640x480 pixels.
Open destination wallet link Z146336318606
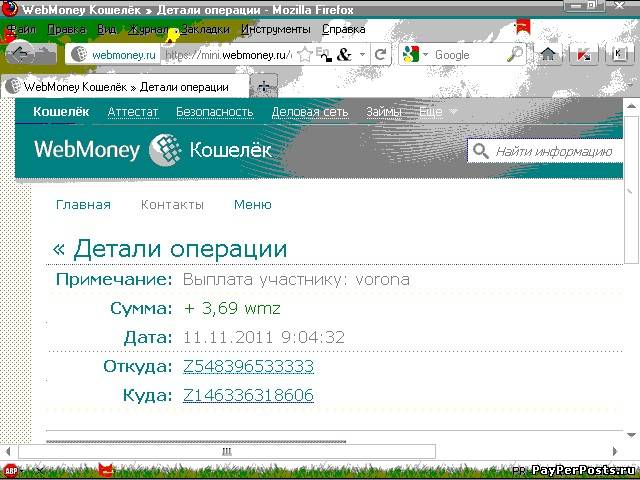[x=248, y=395]
